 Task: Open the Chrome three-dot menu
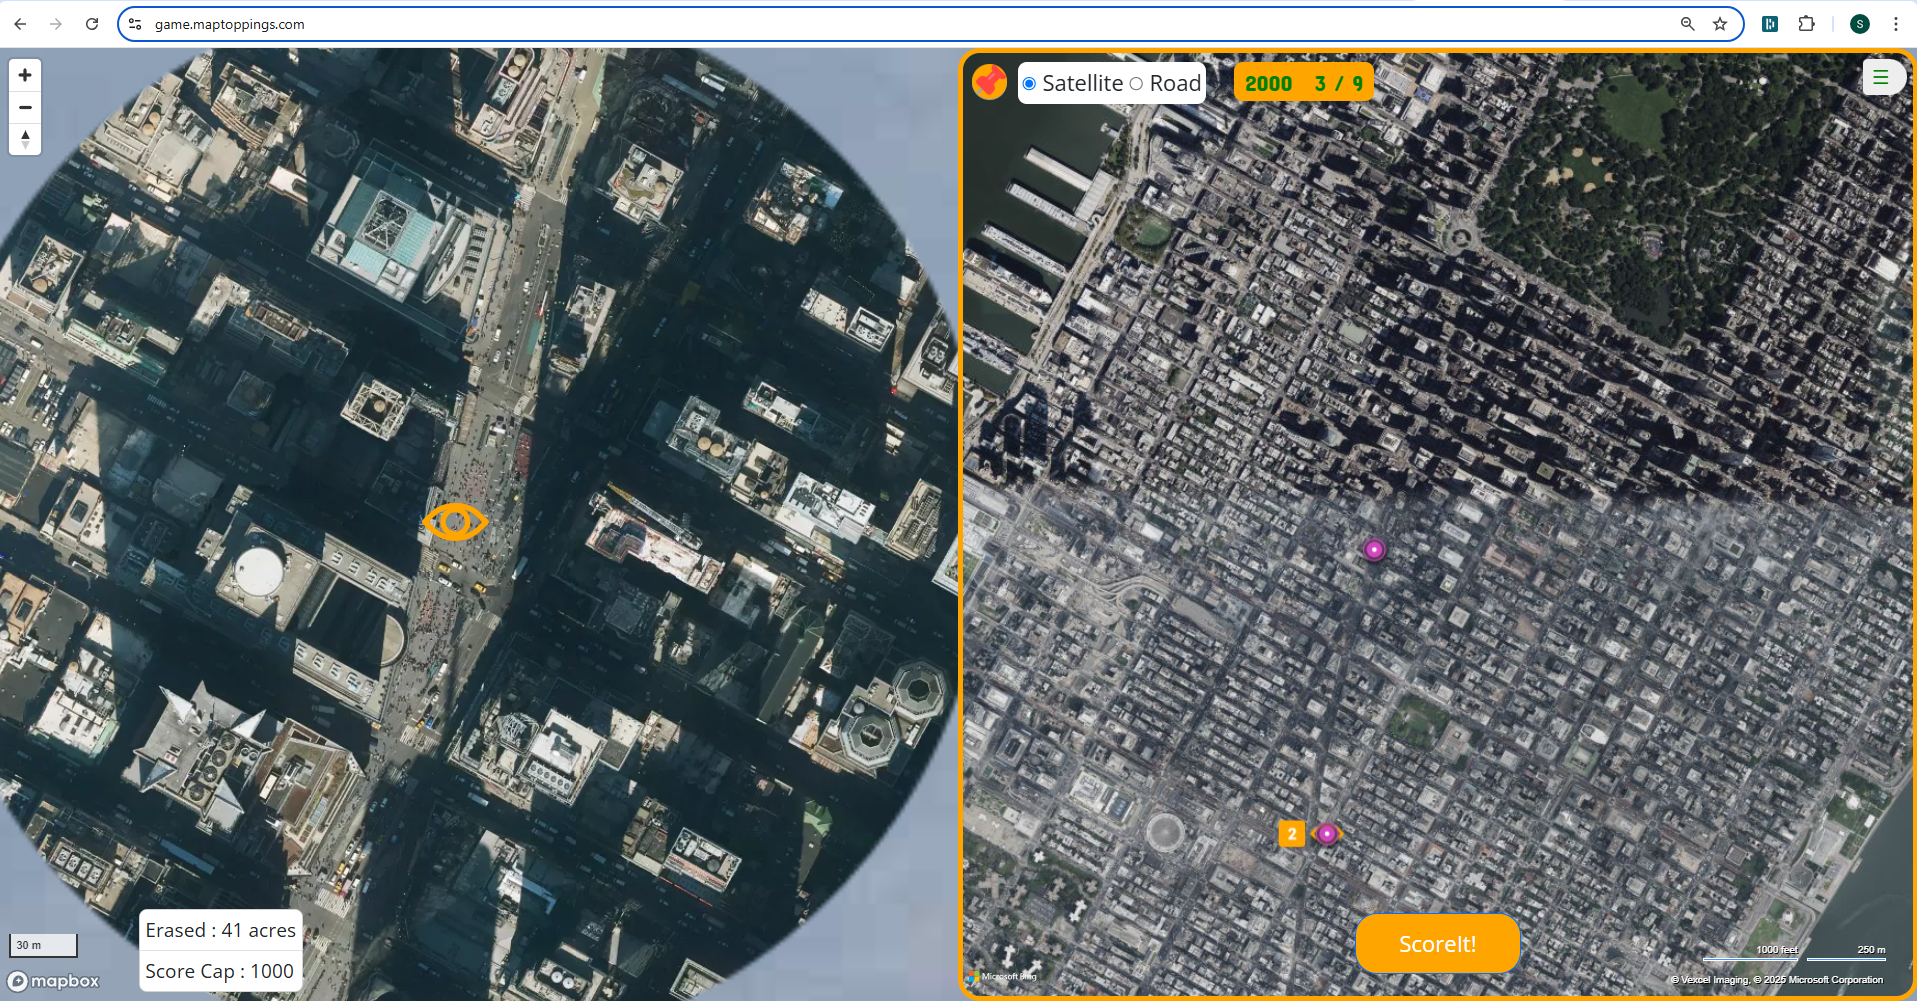click(1896, 24)
